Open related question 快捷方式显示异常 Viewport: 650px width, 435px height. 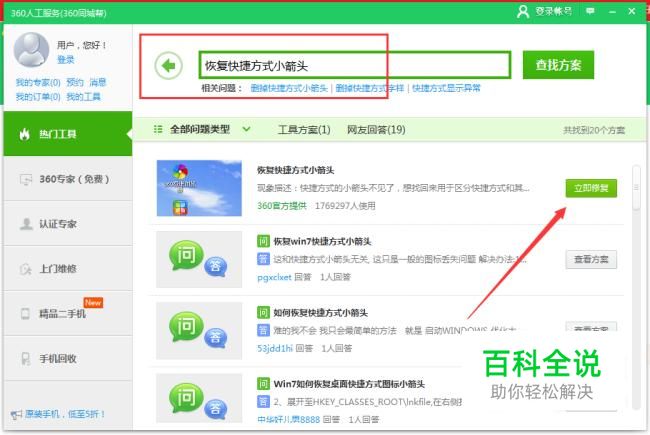[x=446, y=88]
